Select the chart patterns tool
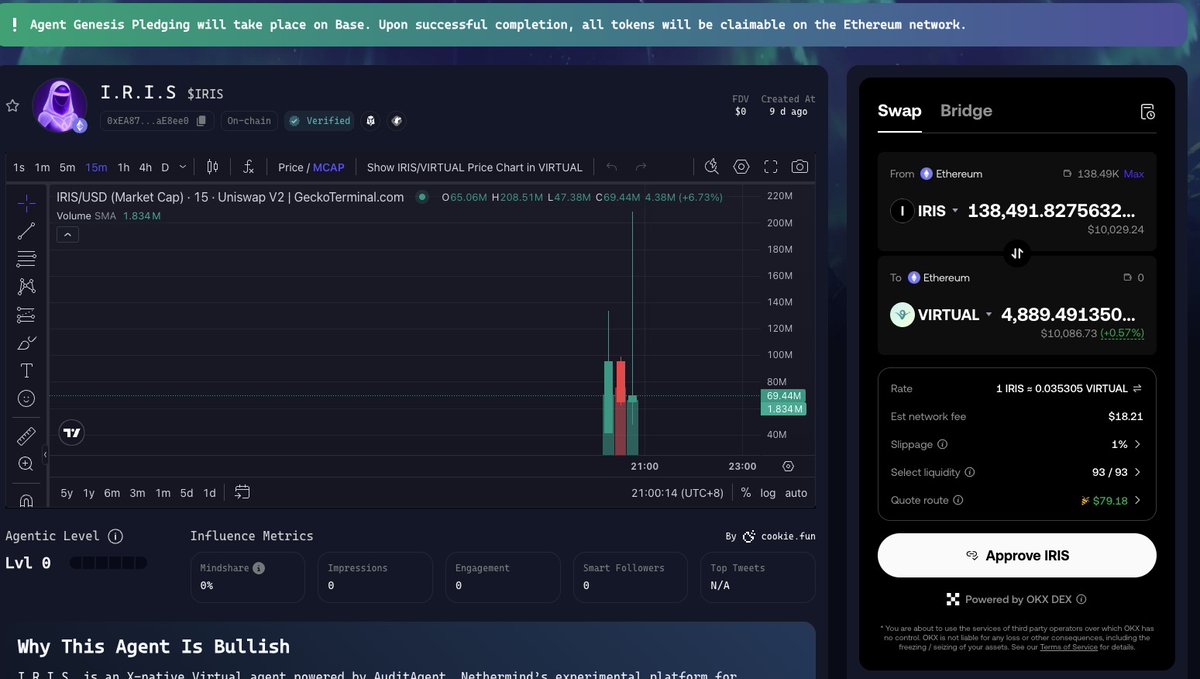 click(27, 287)
